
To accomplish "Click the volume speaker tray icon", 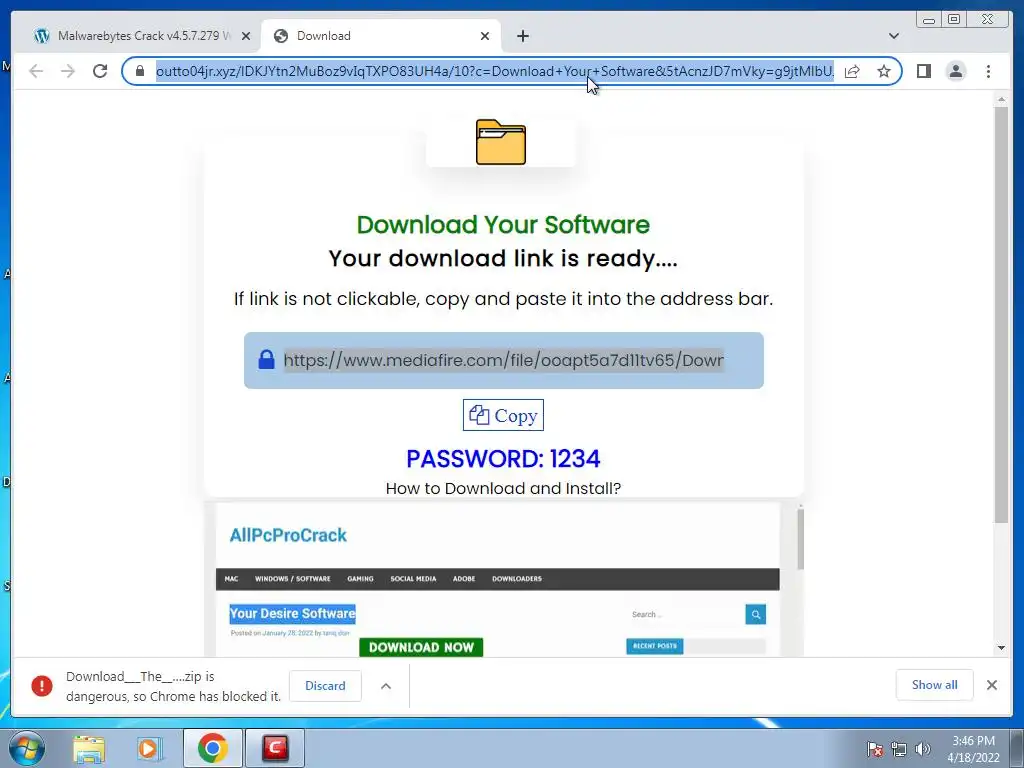I will point(923,749).
